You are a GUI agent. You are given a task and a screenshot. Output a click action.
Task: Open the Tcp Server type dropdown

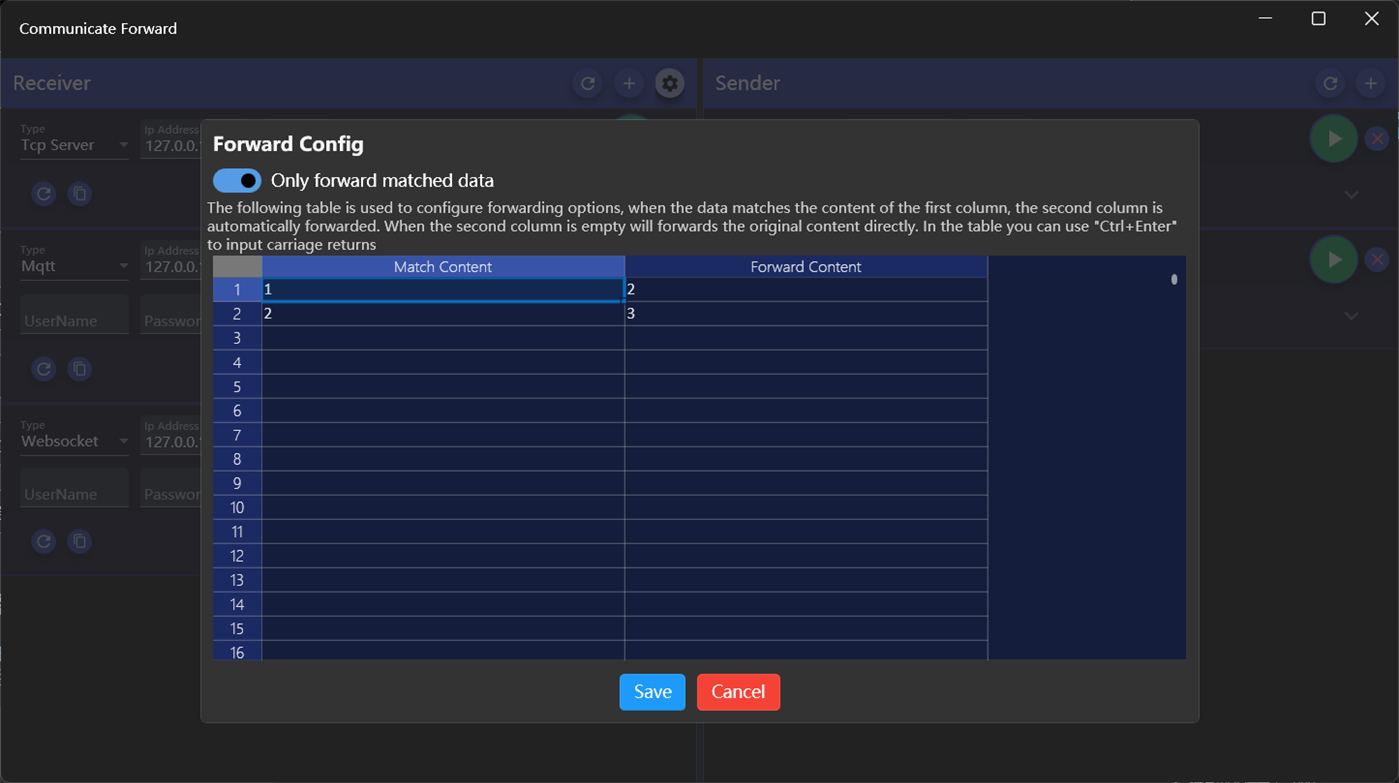(75, 145)
